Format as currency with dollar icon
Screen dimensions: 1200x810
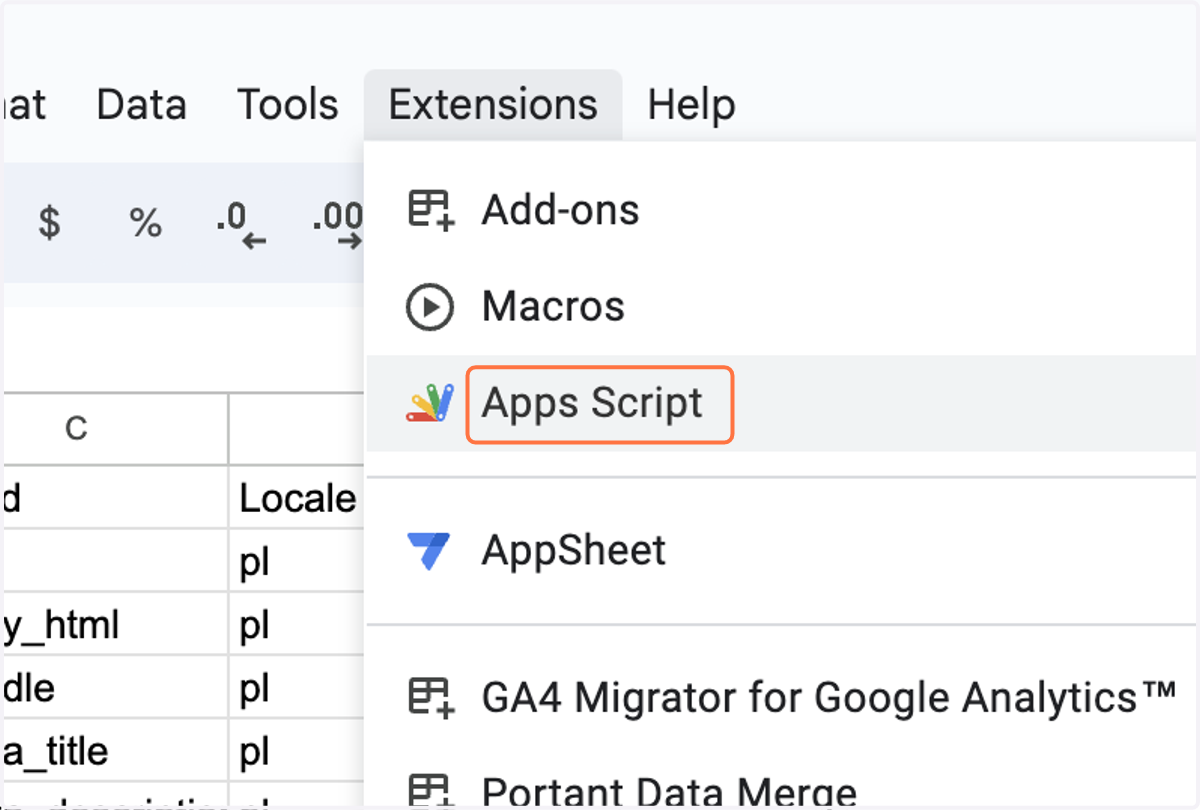pyautogui.click(x=49, y=222)
